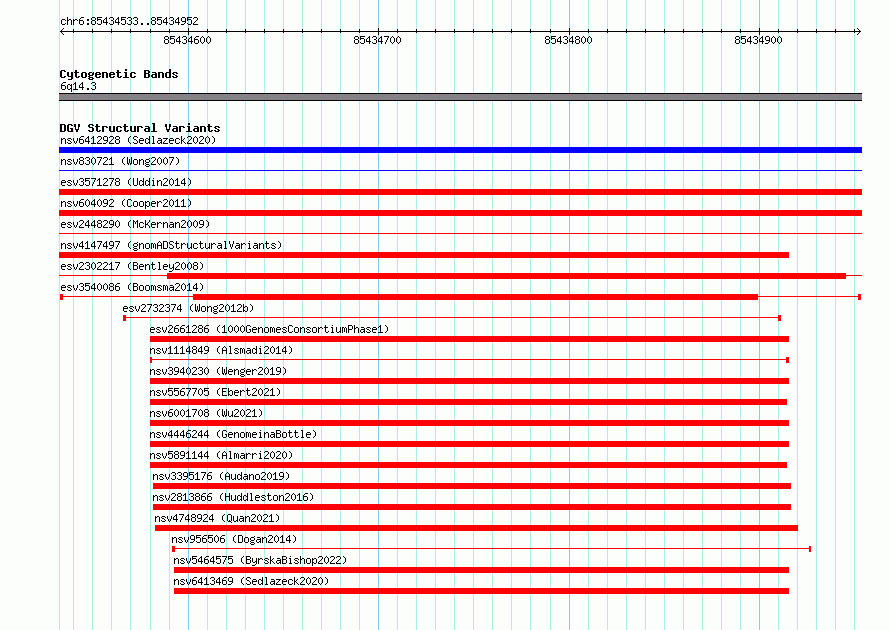Open the esv3571278 (Uddin2014) variant label
The width and height of the screenshot is (890, 630).
coord(126,182)
